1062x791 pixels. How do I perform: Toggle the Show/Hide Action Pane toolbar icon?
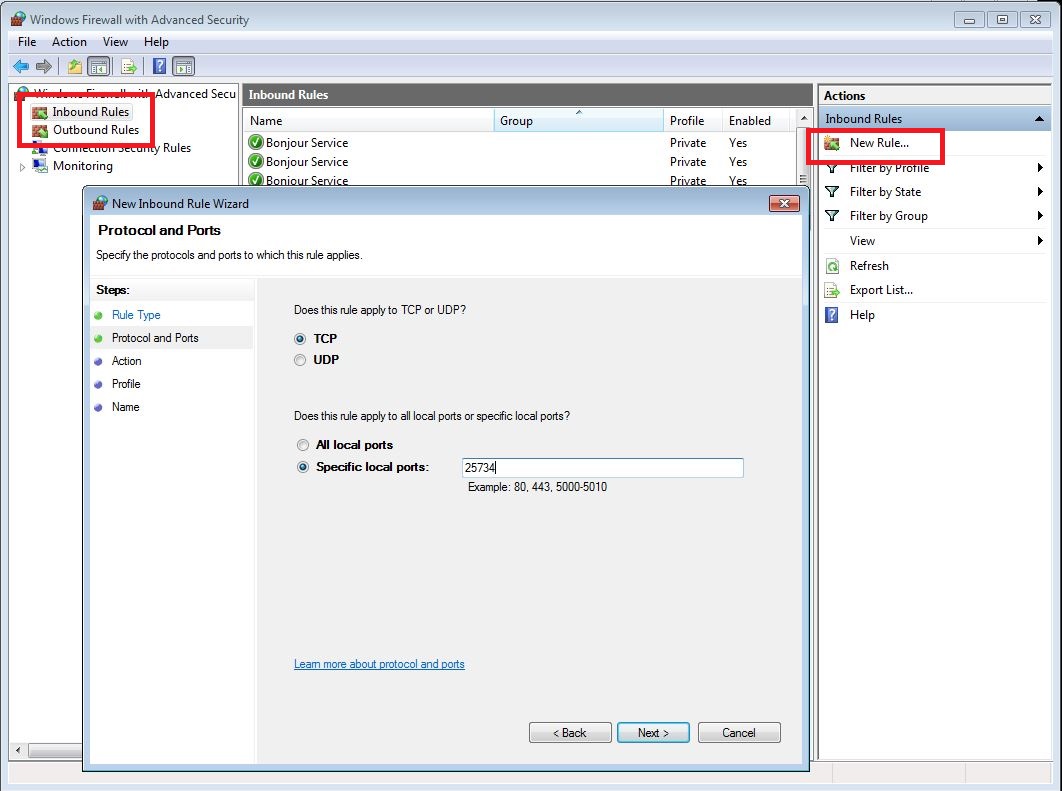(x=183, y=66)
